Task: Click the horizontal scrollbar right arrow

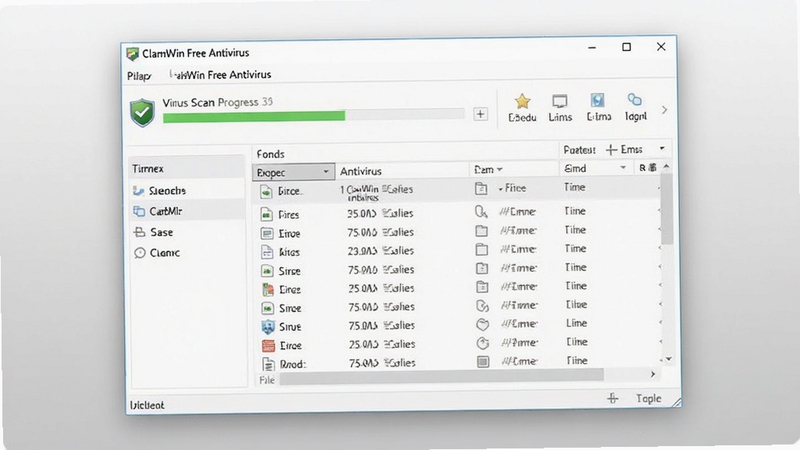Action: tap(653, 374)
